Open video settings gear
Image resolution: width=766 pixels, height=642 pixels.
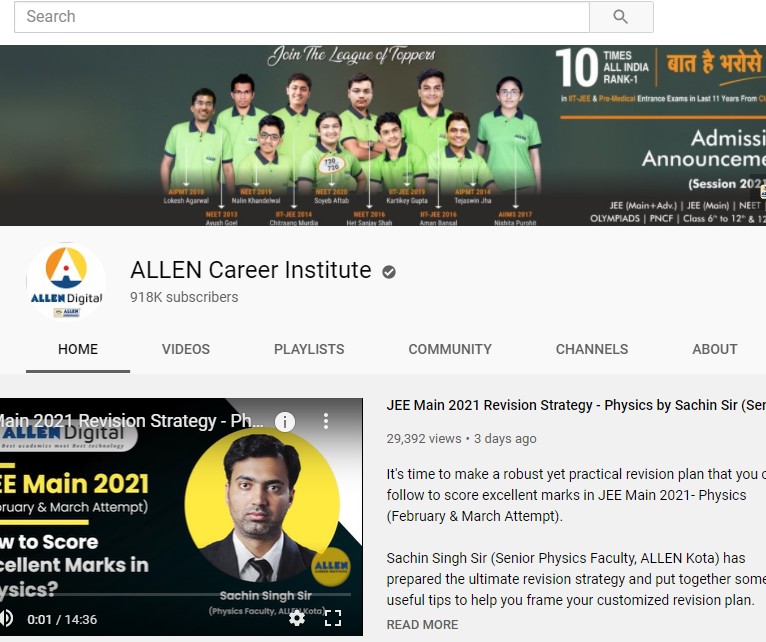297,618
